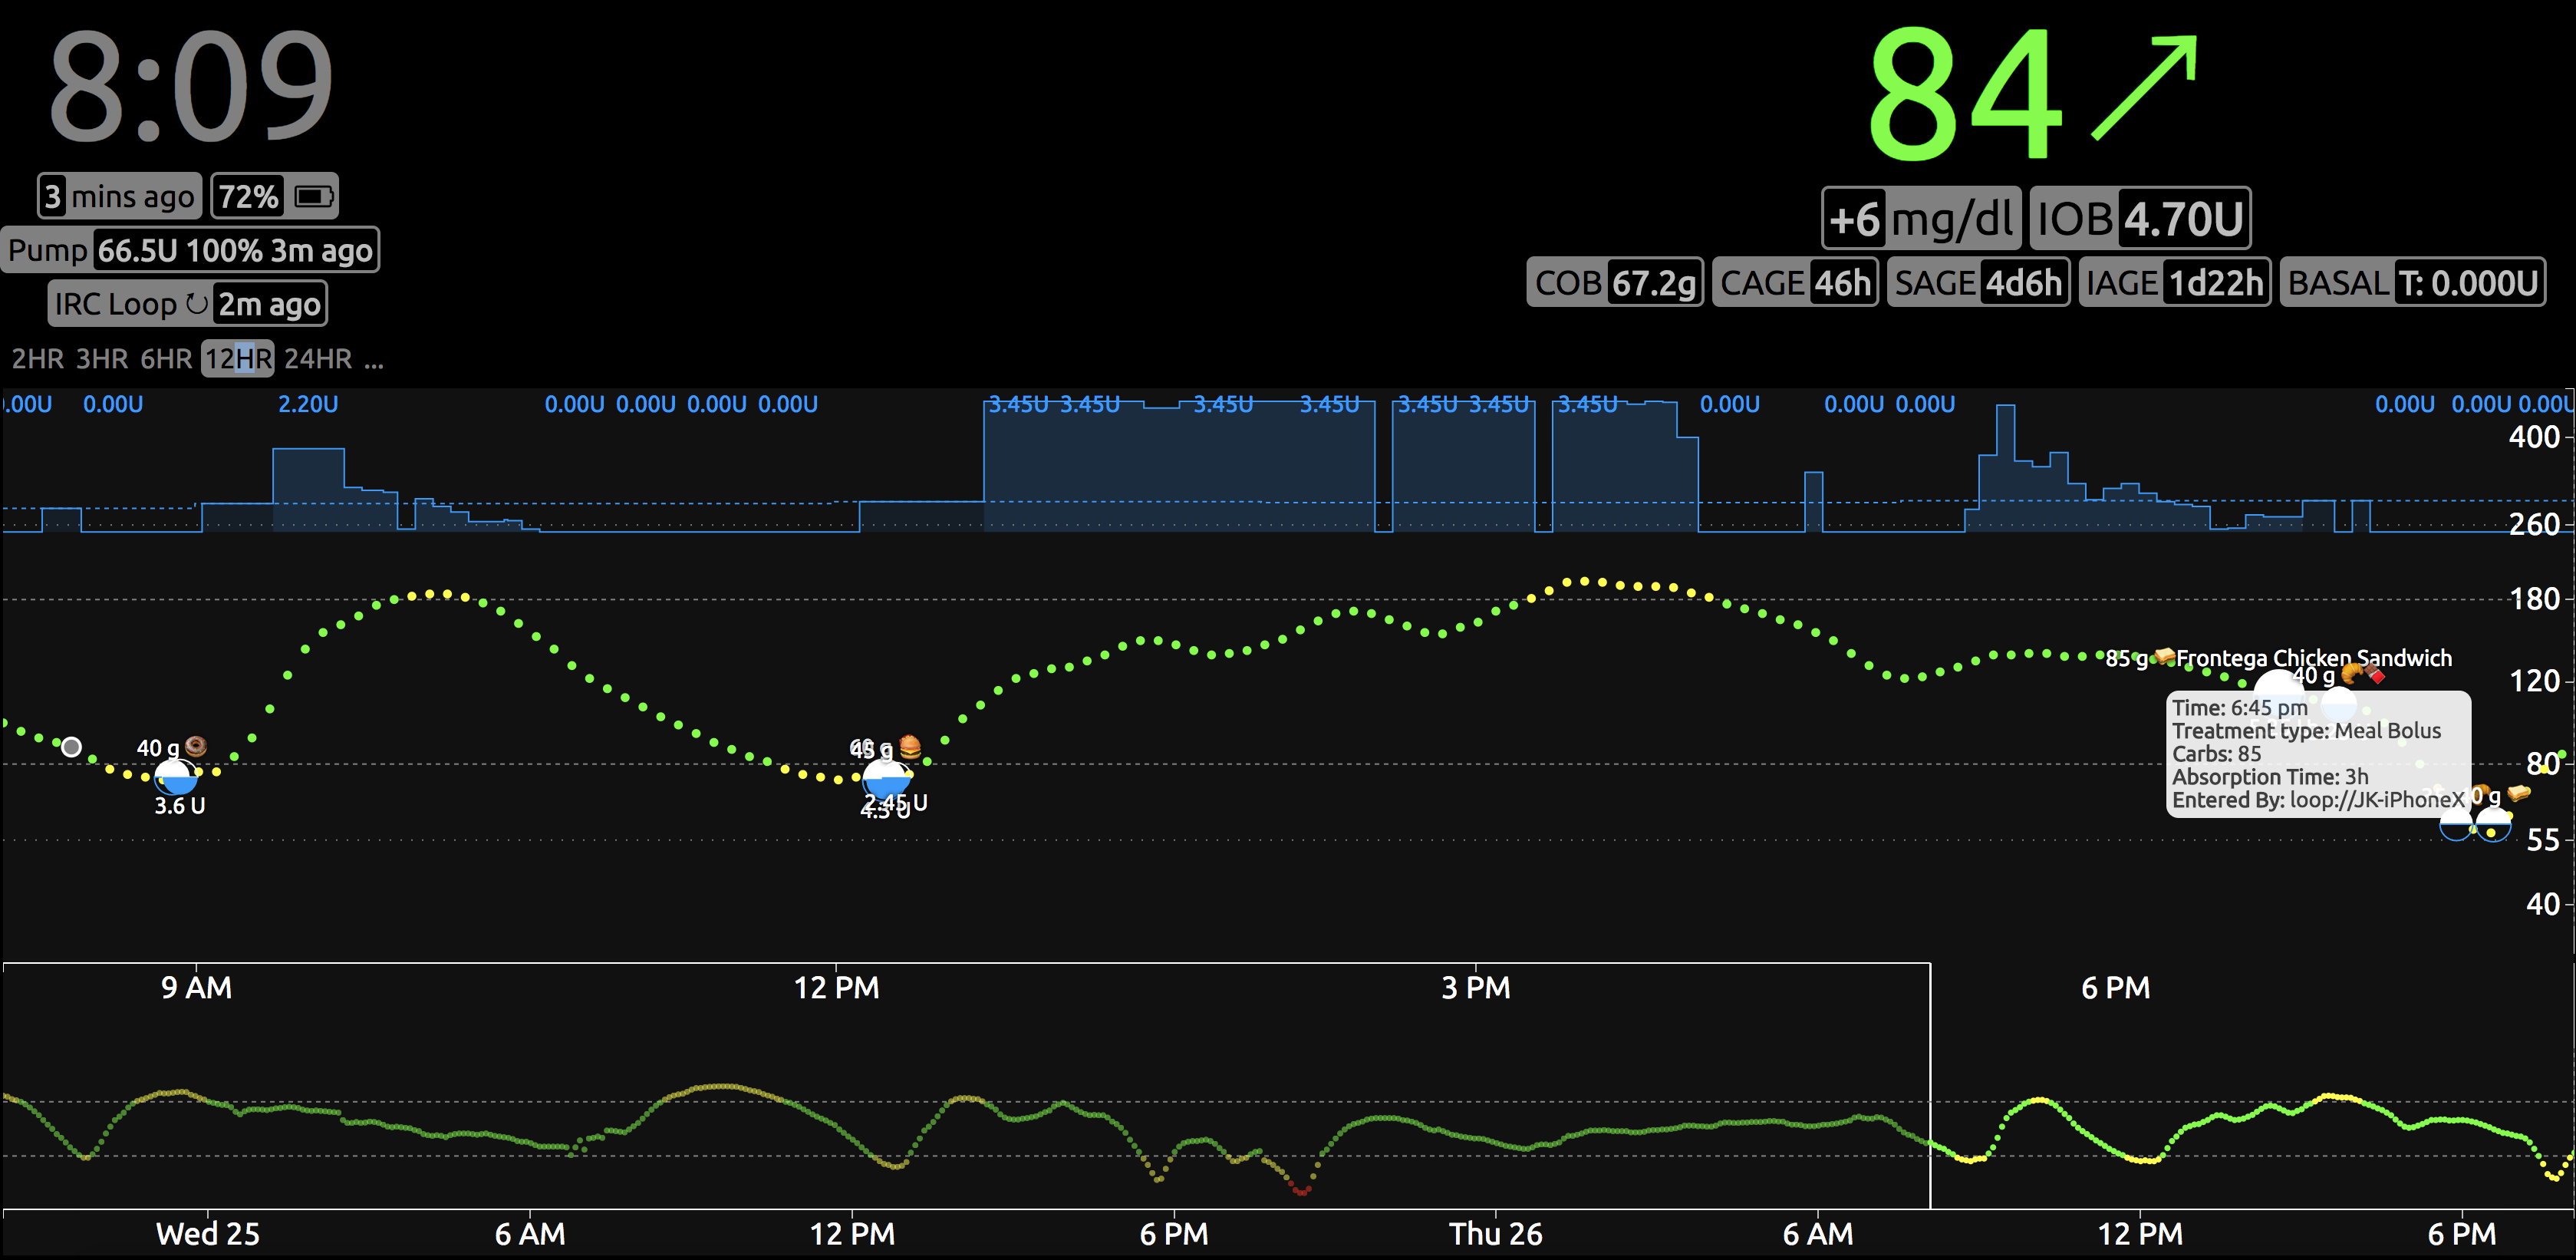
Task: Select the hamburger meal icon near noon
Action: tap(911, 745)
